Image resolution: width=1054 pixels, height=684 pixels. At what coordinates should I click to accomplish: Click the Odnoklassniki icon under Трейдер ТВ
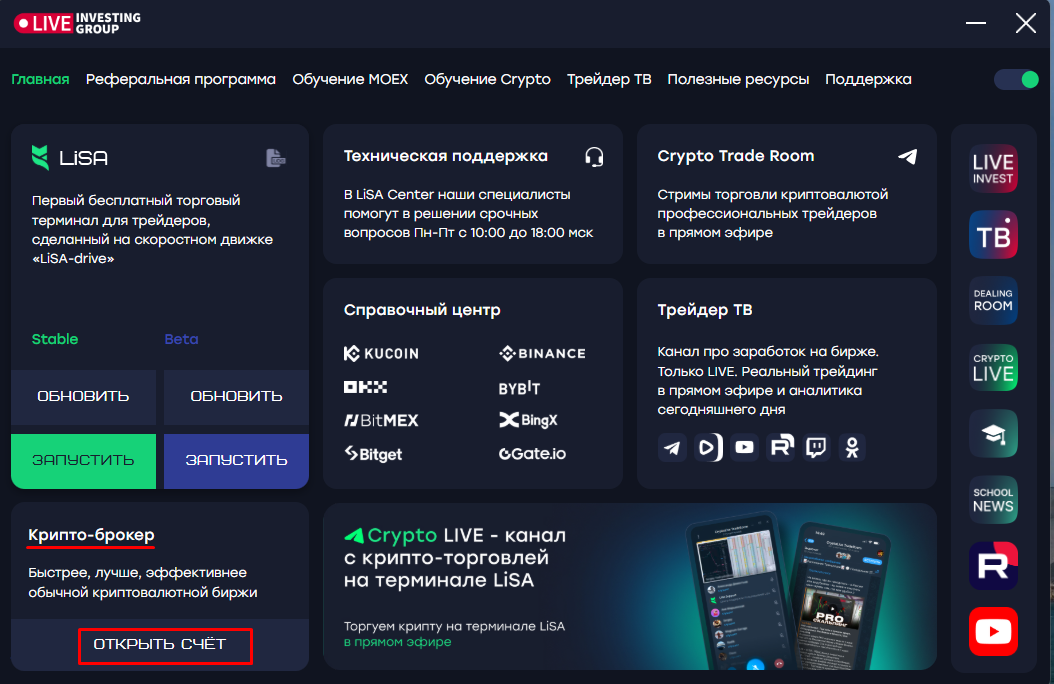click(852, 447)
